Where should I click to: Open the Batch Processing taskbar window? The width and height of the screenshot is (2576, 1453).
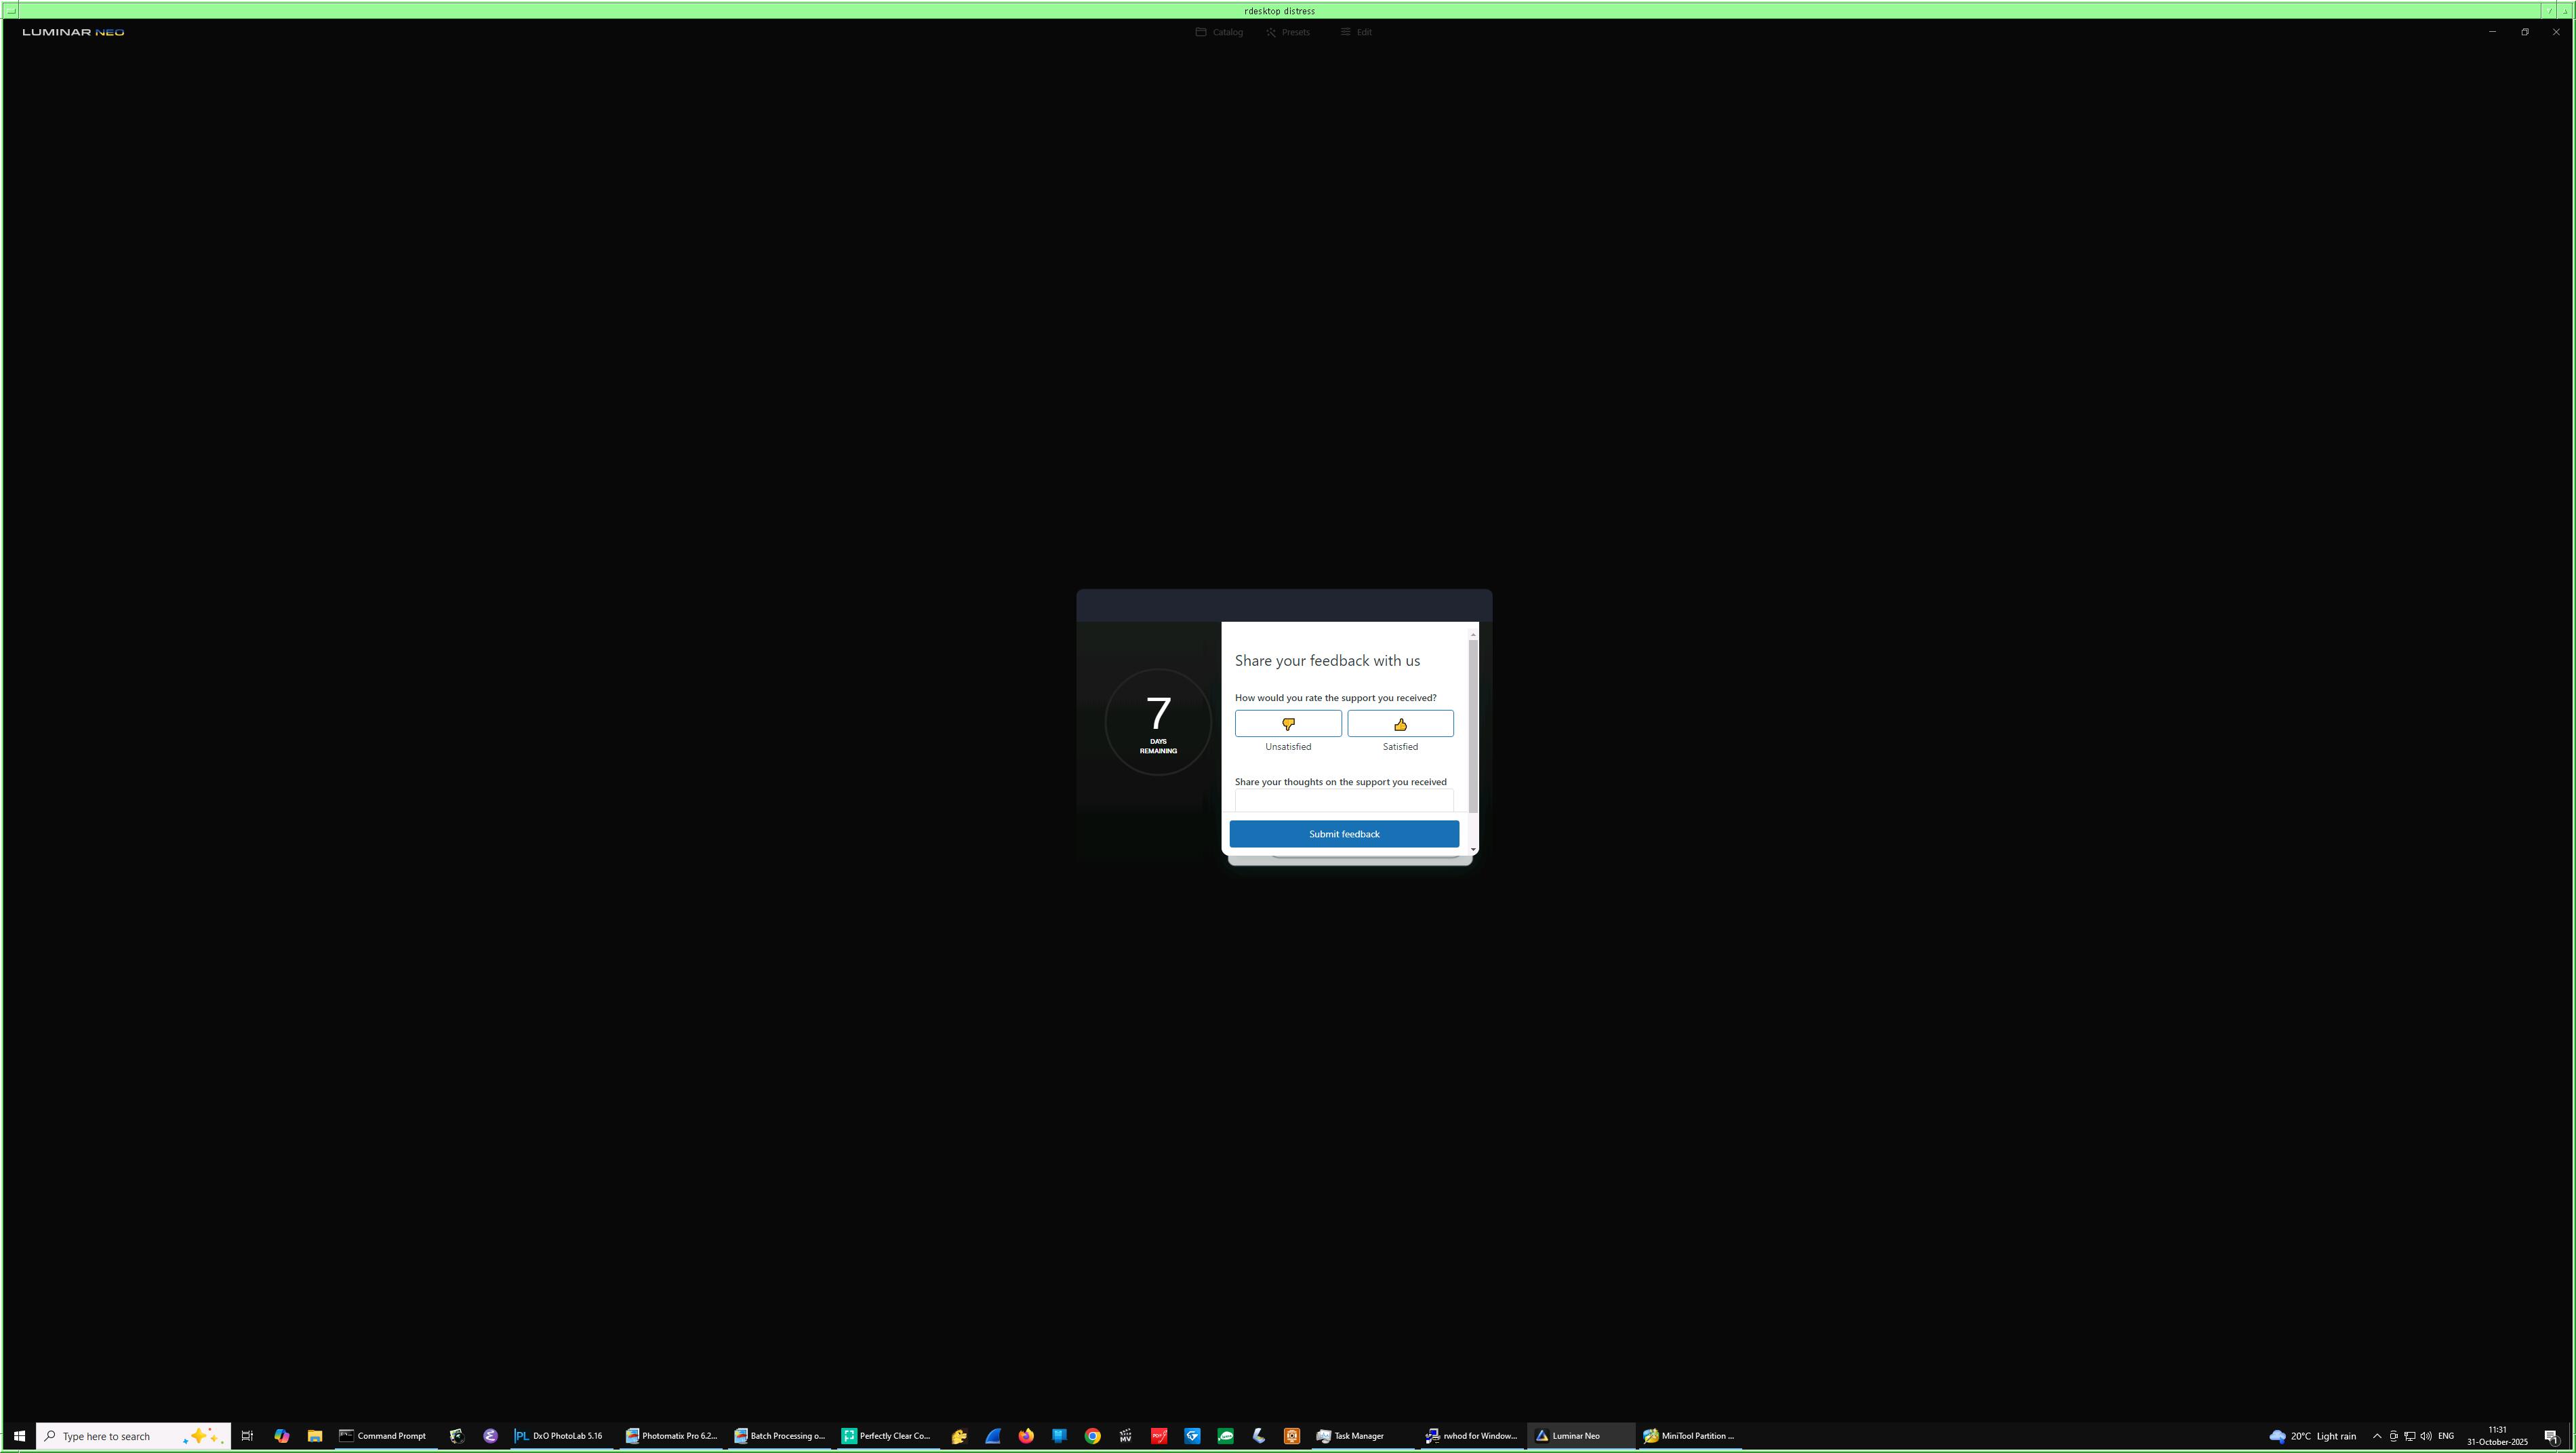click(x=780, y=1436)
